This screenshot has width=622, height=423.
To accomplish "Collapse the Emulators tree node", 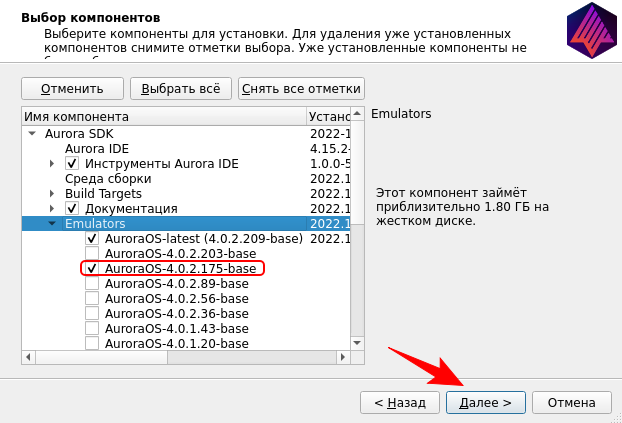I will click(x=52, y=223).
